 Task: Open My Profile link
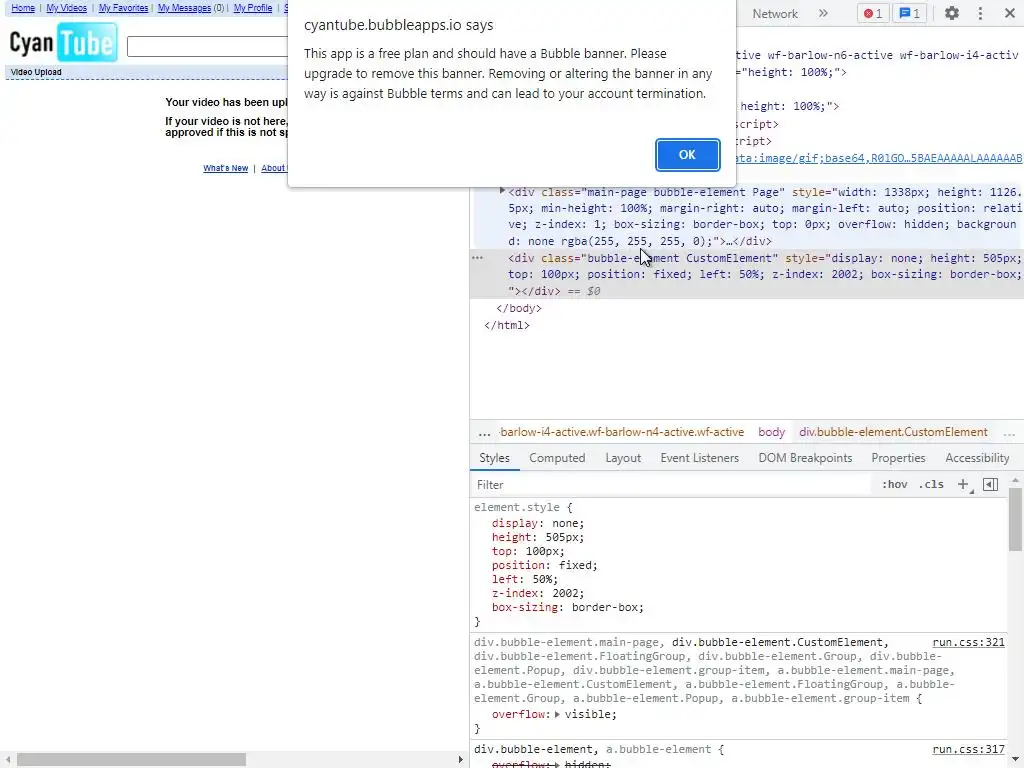[x=253, y=8]
